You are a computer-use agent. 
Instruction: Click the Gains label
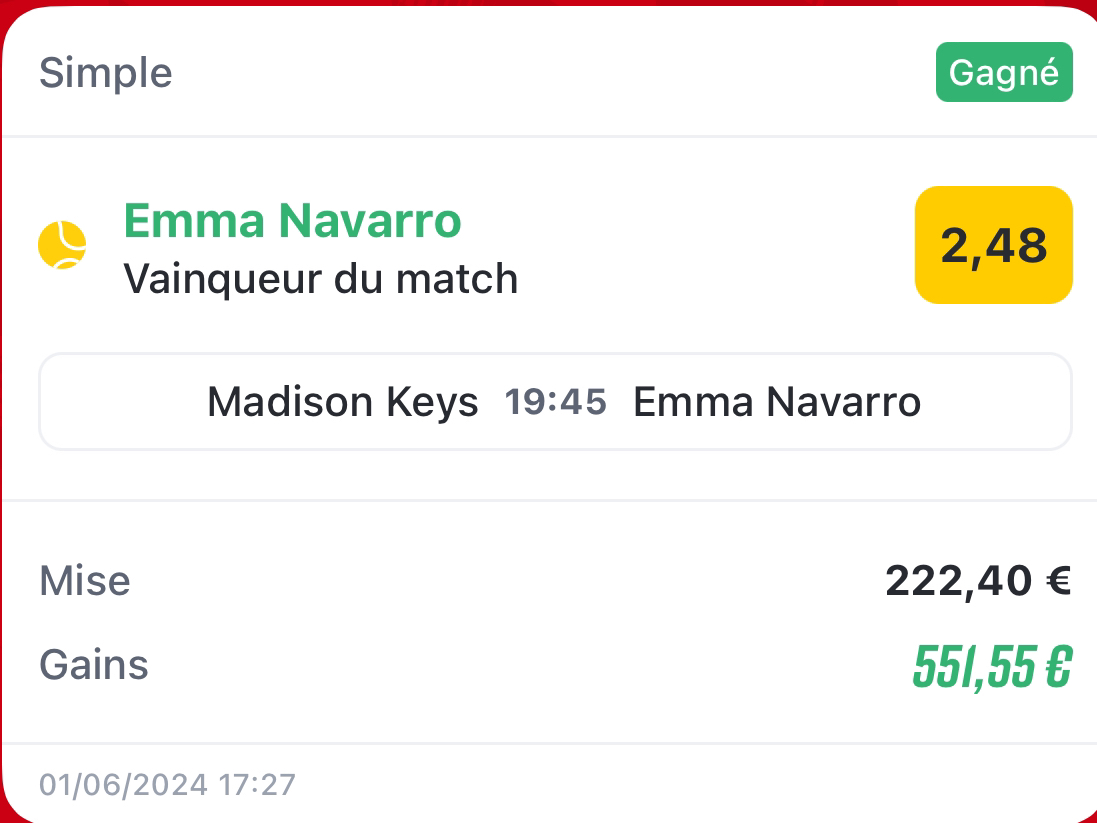pos(94,664)
